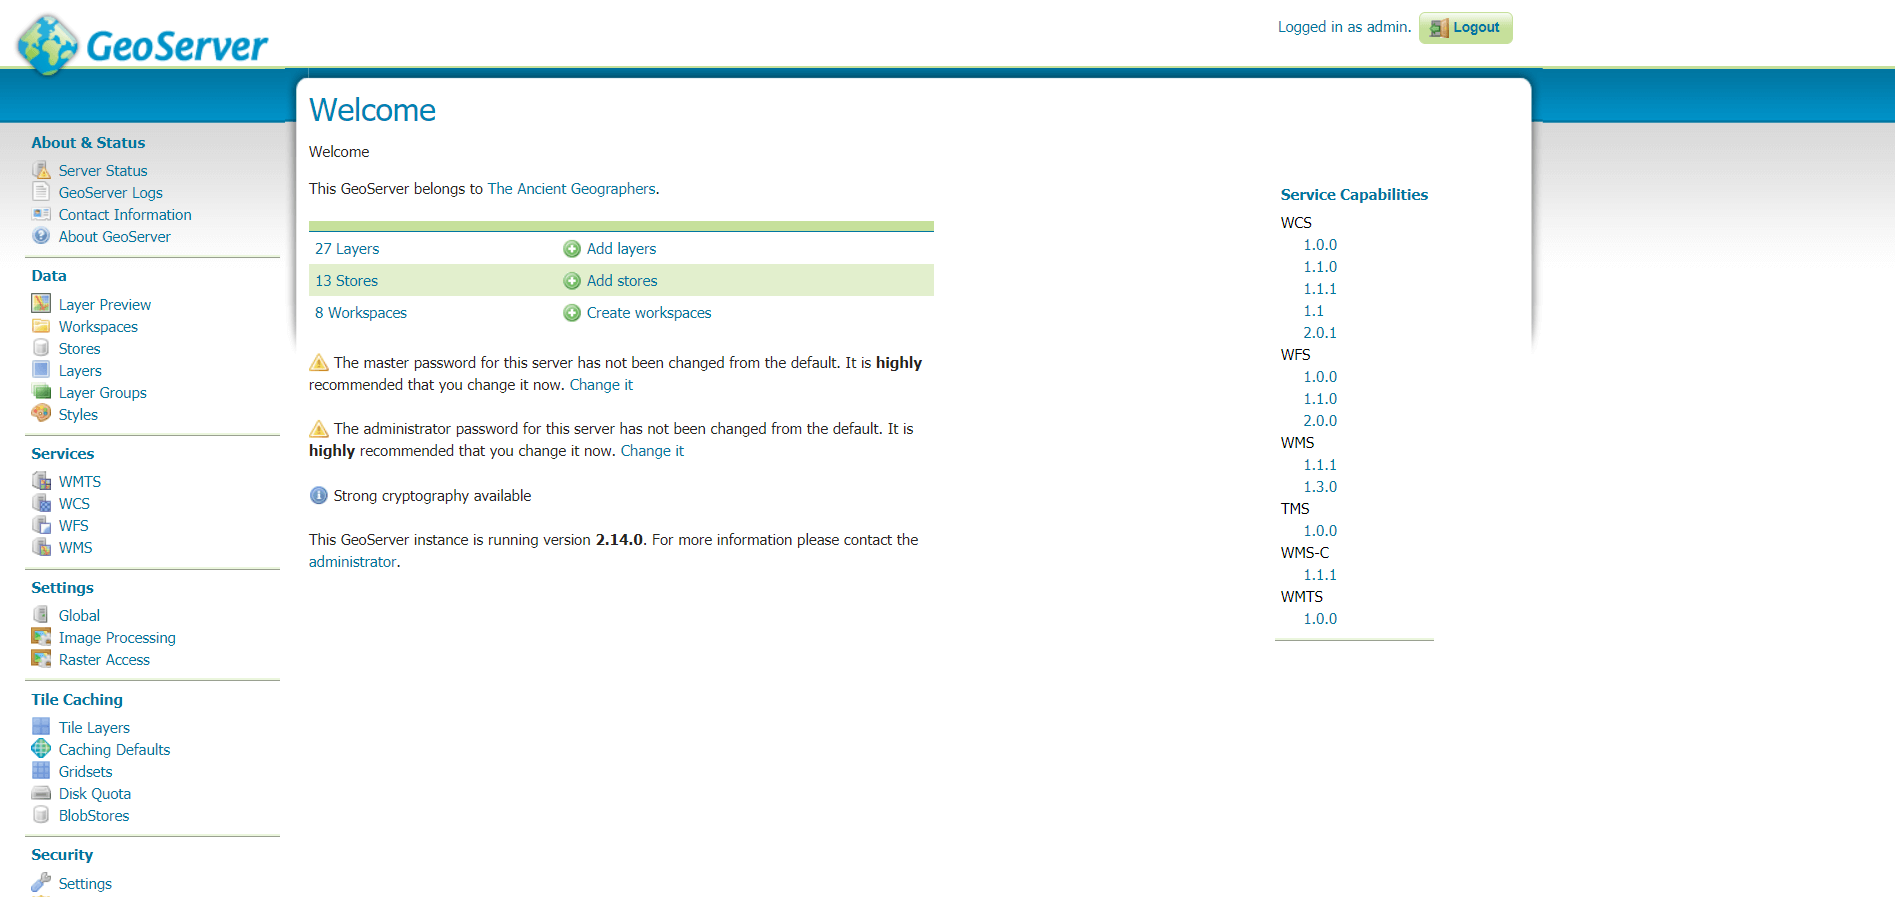Open WMTS capabilities version 1.0.0
The image size is (1895, 897).
(x=1320, y=619)
